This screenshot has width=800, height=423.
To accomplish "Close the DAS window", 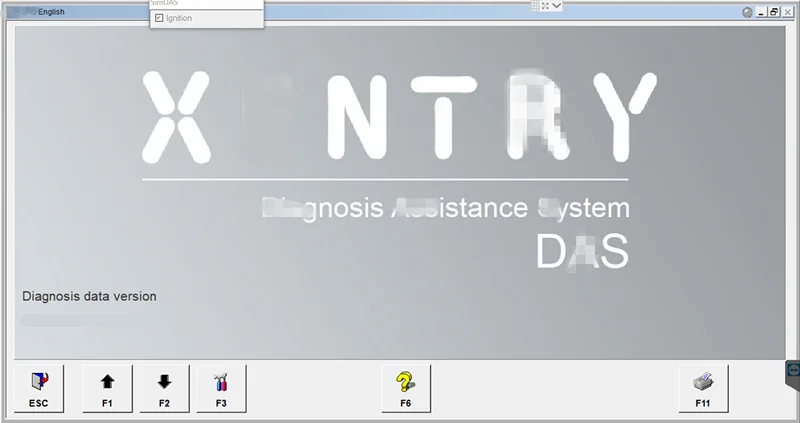I will point(787,12).
